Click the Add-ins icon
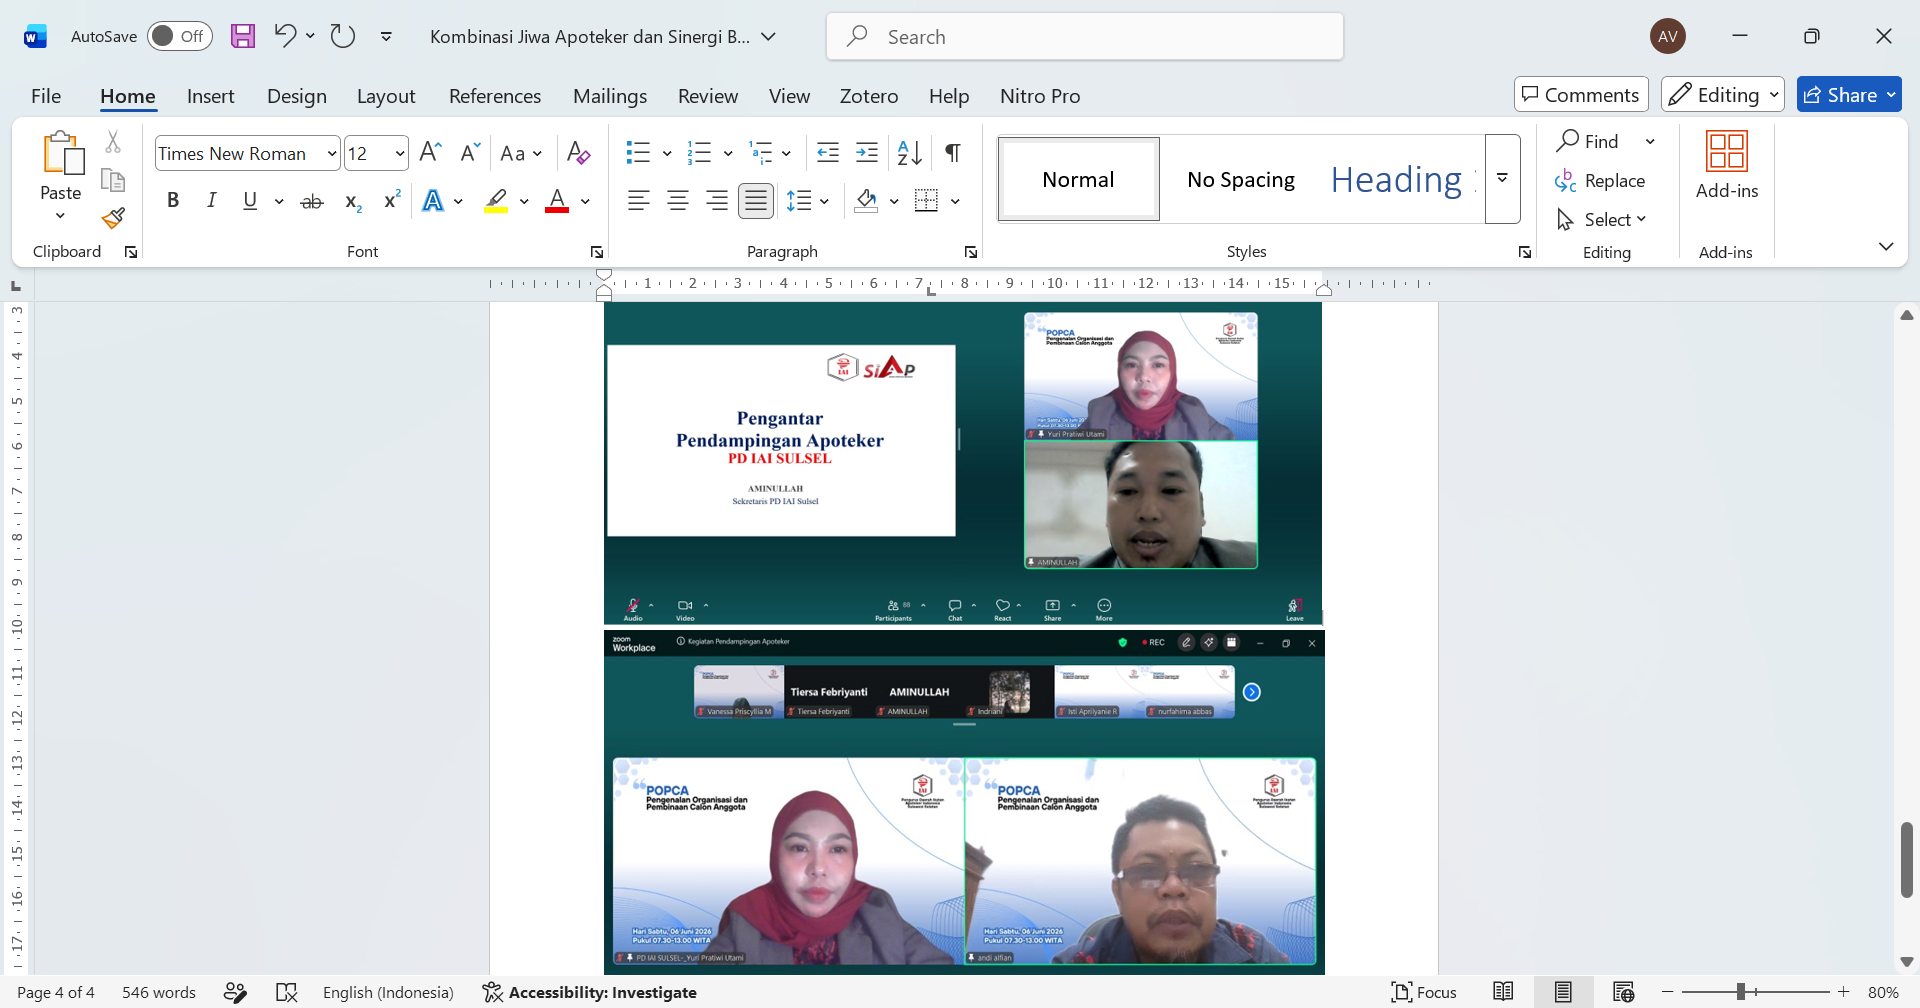 coord(1727,165)
